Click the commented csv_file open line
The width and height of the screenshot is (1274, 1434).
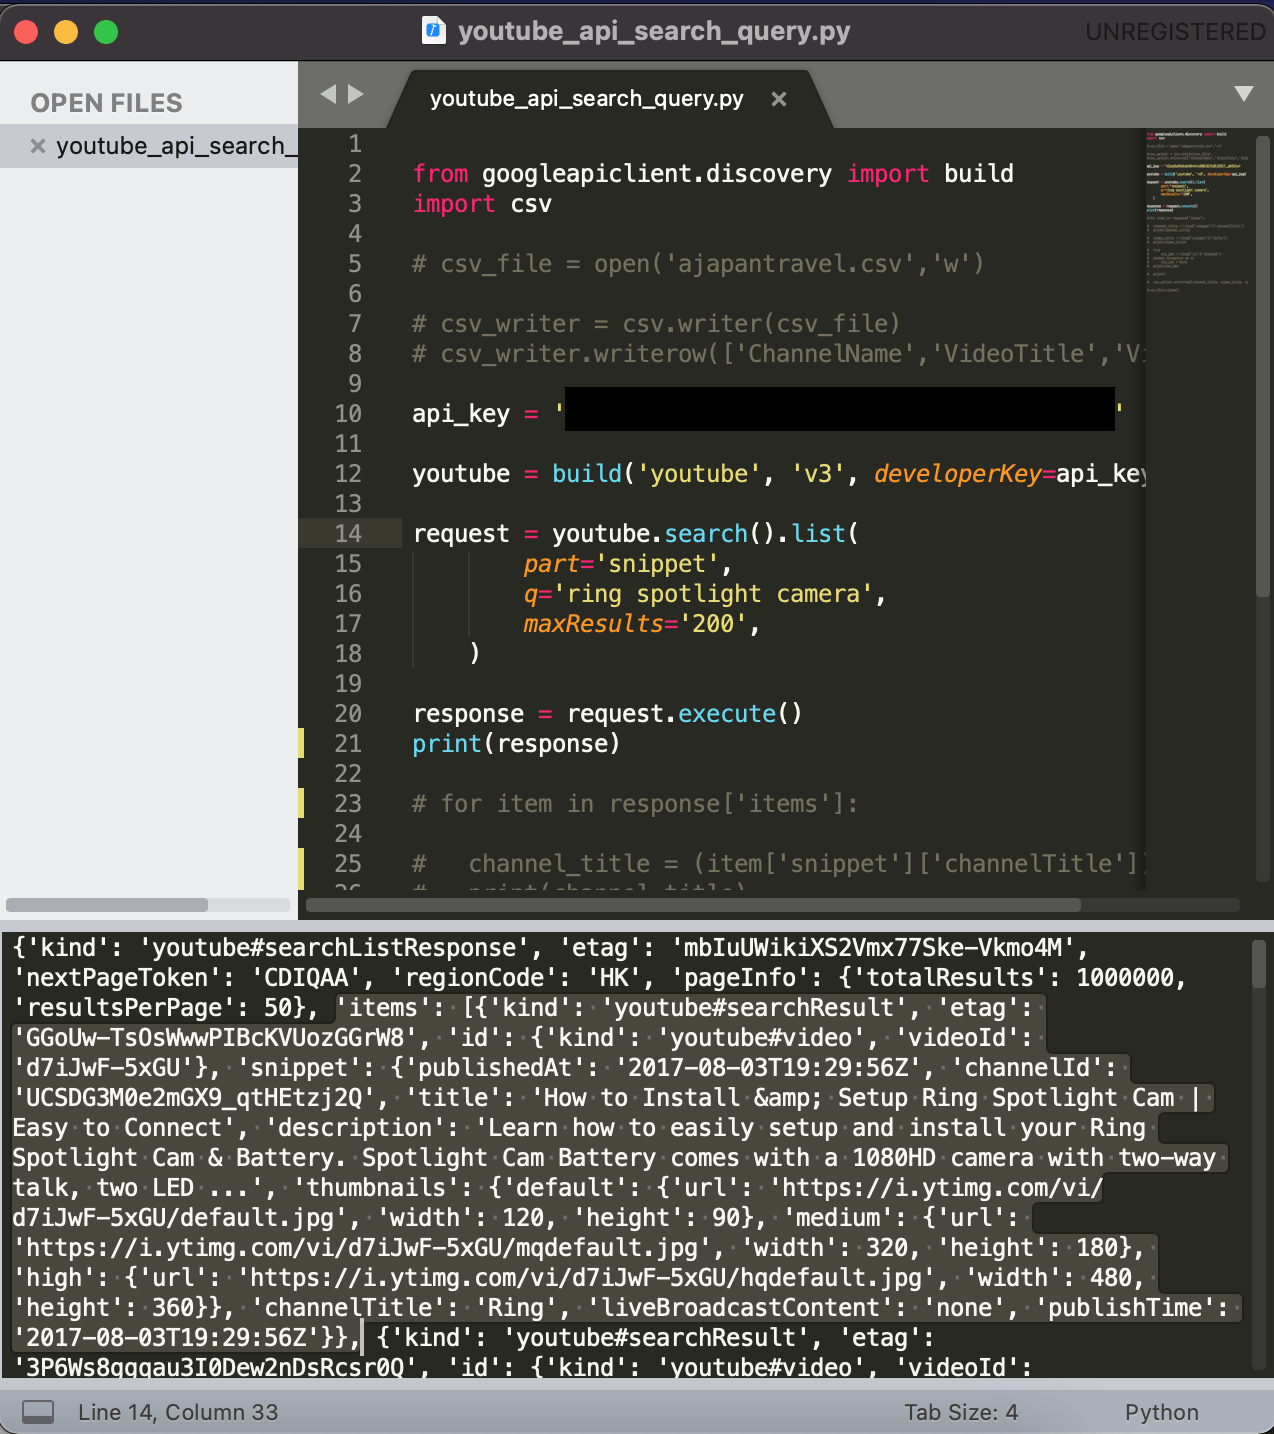[x=698, y=264]
